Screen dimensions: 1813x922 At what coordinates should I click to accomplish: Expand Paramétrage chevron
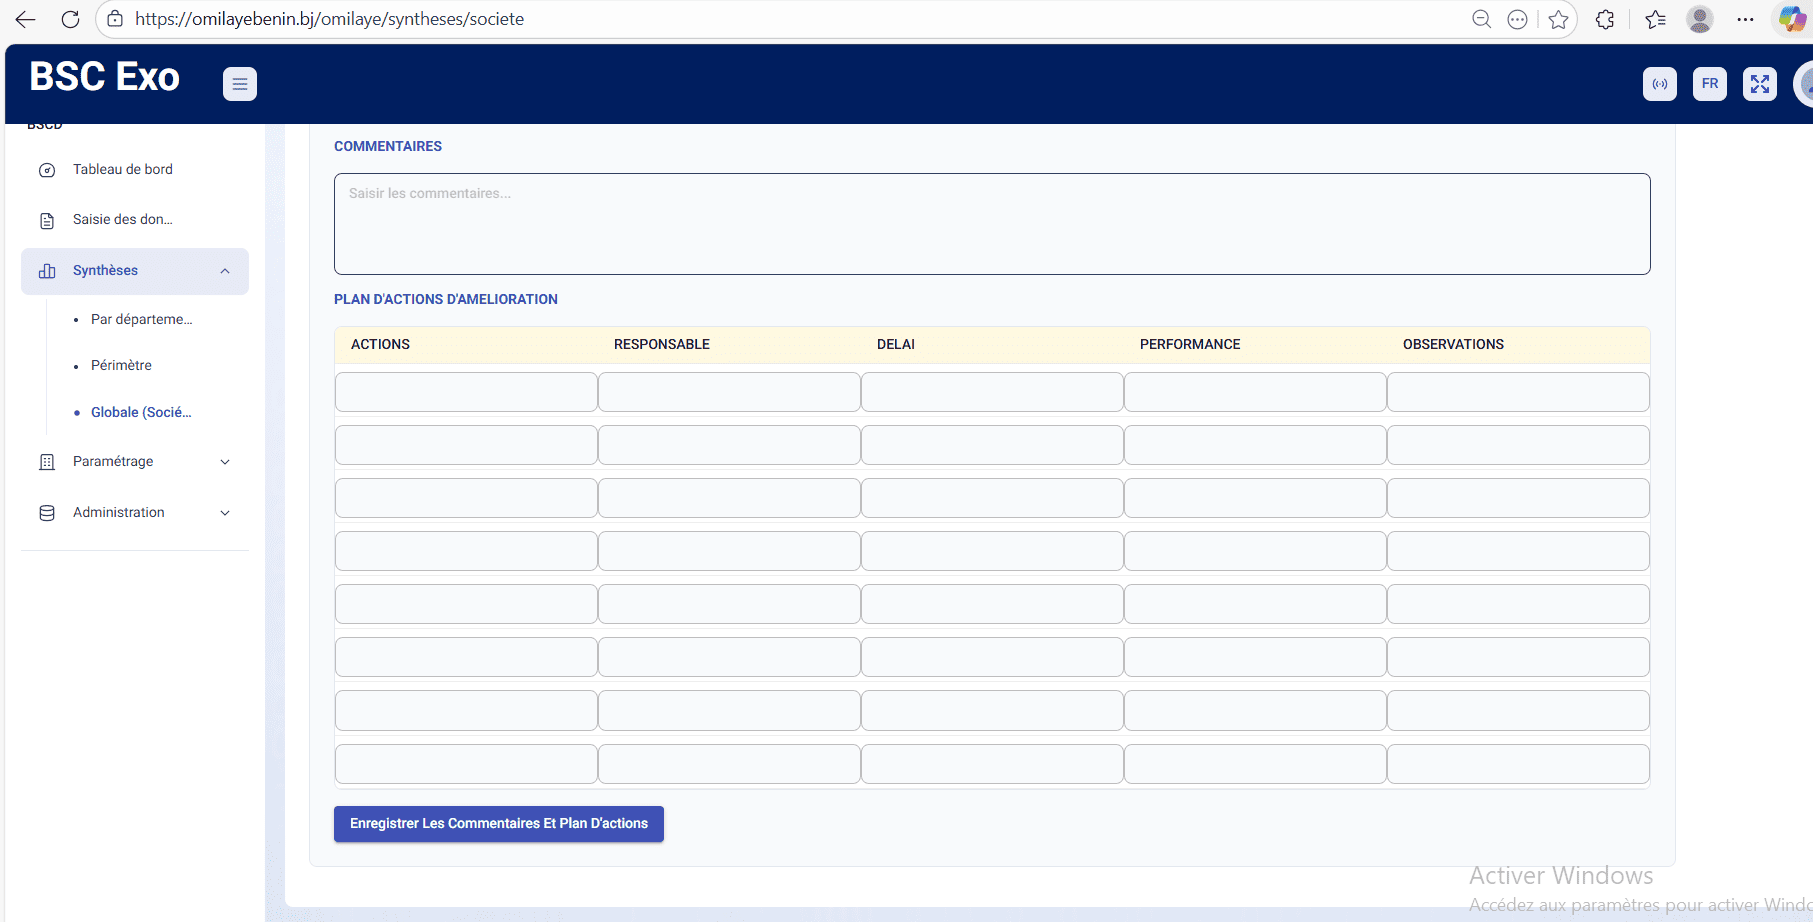pos(225,462)
